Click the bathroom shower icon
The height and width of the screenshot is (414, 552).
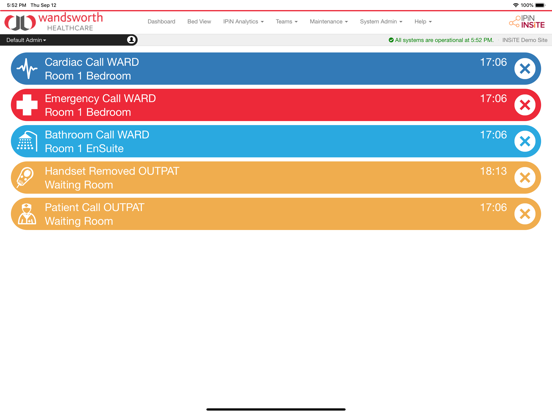27,141
